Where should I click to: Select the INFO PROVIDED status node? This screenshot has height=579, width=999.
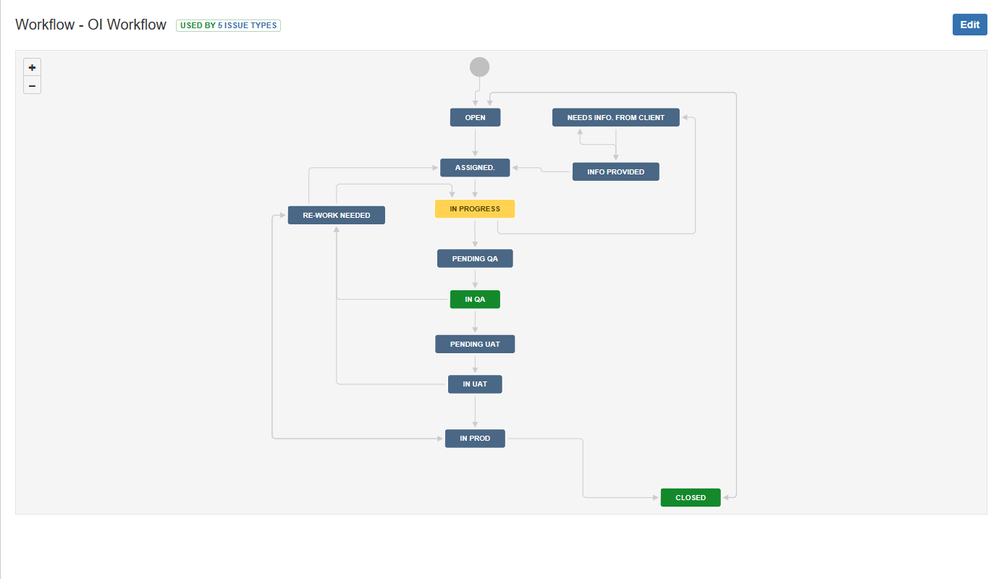point(615,171)
